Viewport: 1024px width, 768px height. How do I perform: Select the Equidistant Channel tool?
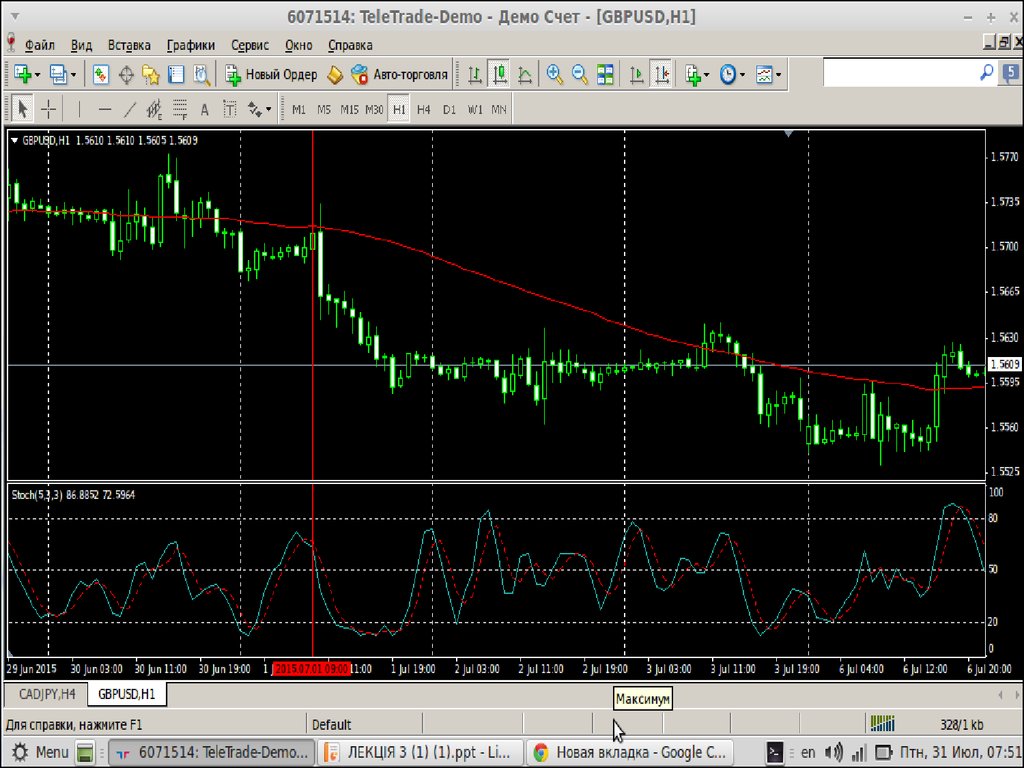[x=154, y=109]
